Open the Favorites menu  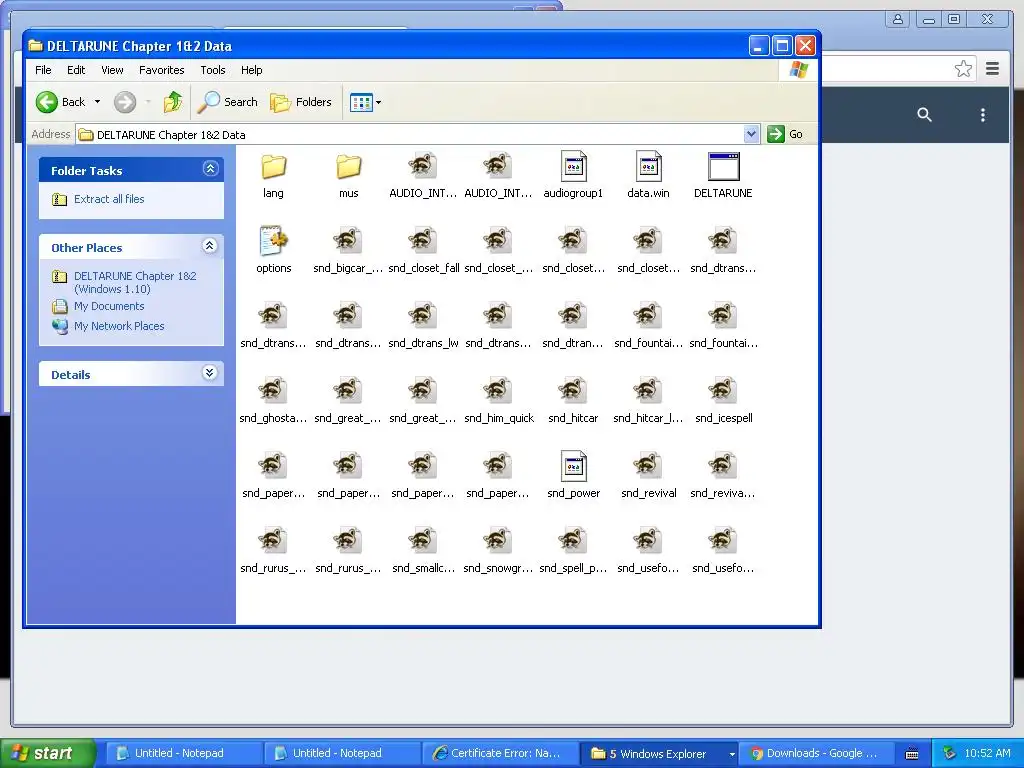161,70
